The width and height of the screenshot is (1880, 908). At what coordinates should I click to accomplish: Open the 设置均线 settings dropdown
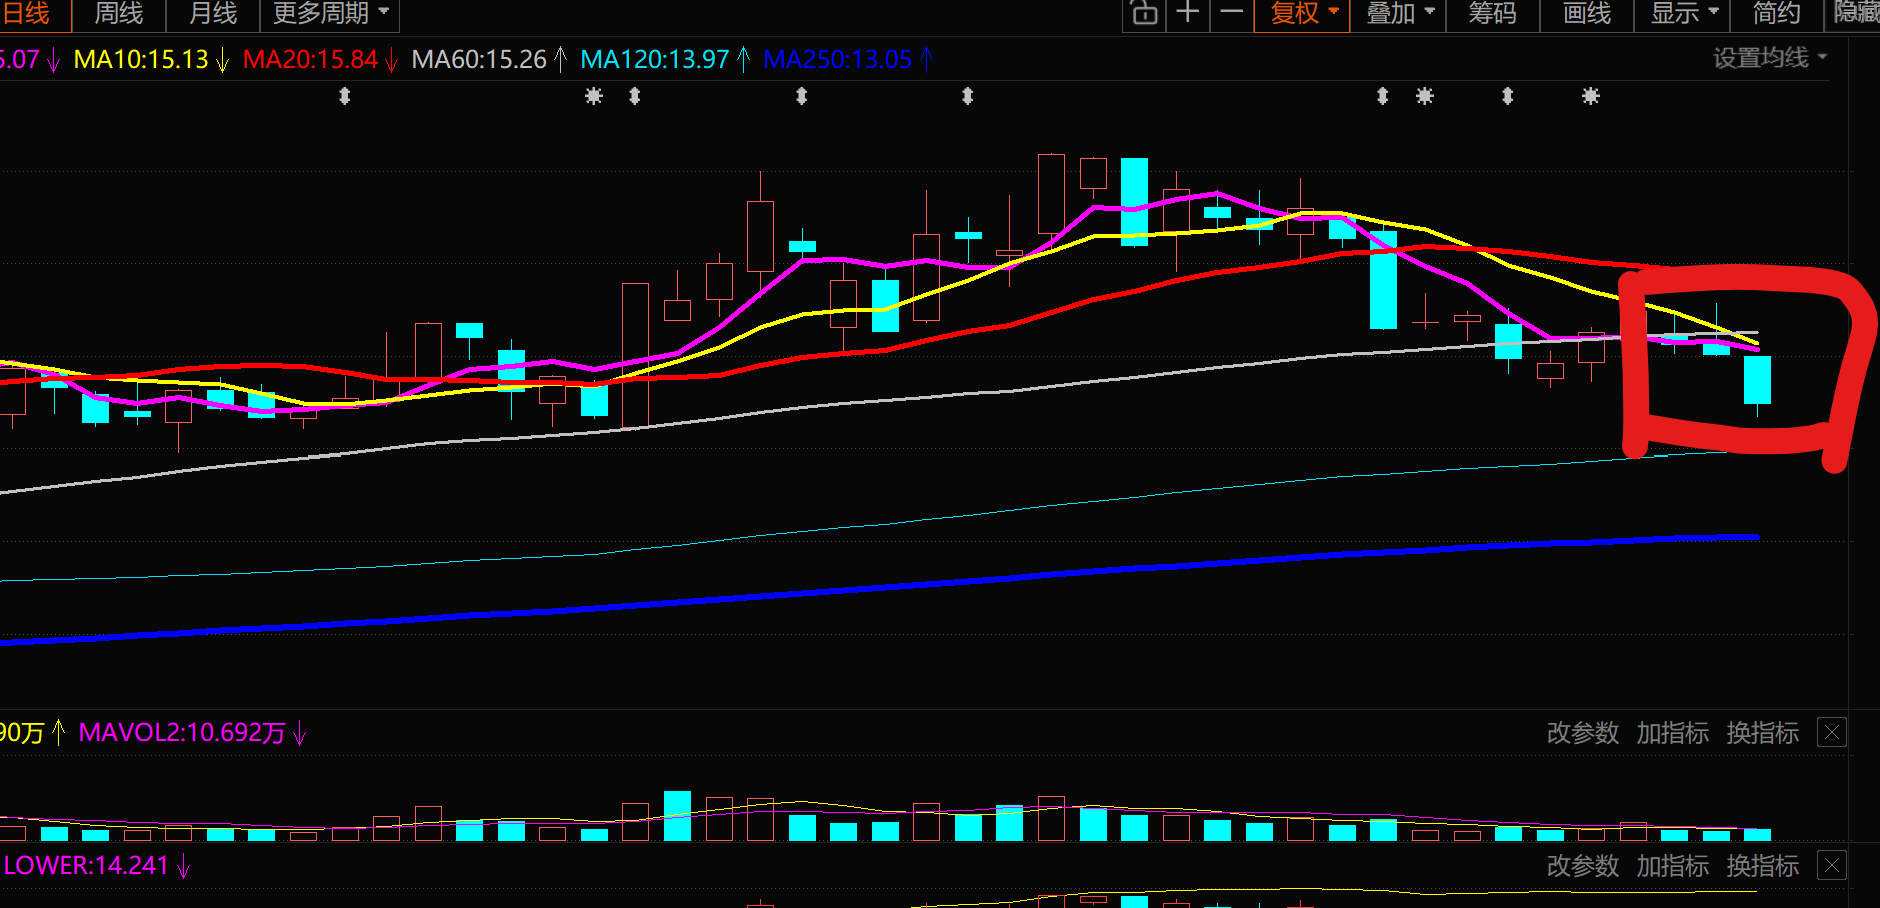1770,58
